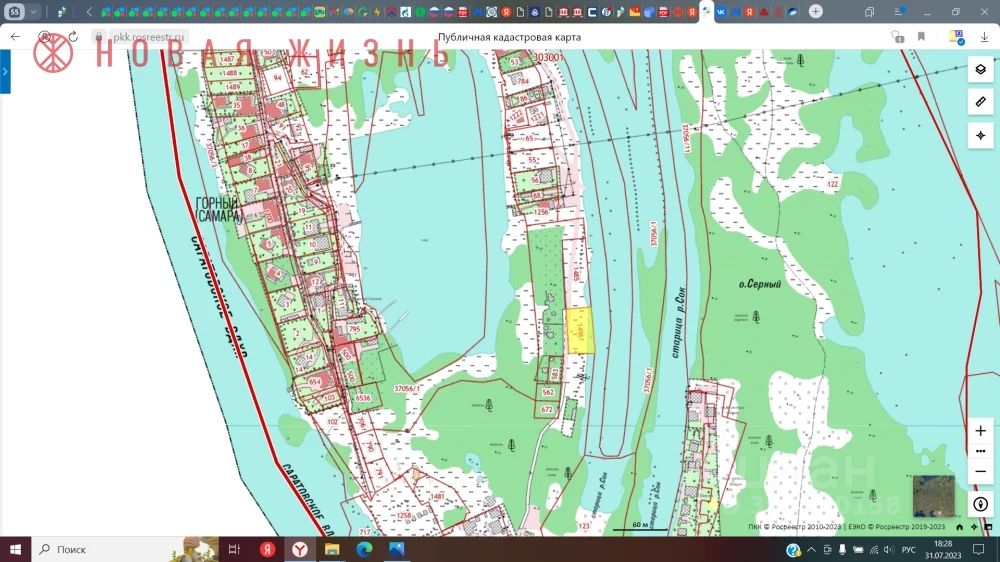Open Microsoft Edge from the taskbar
The width and height of the screenshot is (1000, 562).
(364, 550)
